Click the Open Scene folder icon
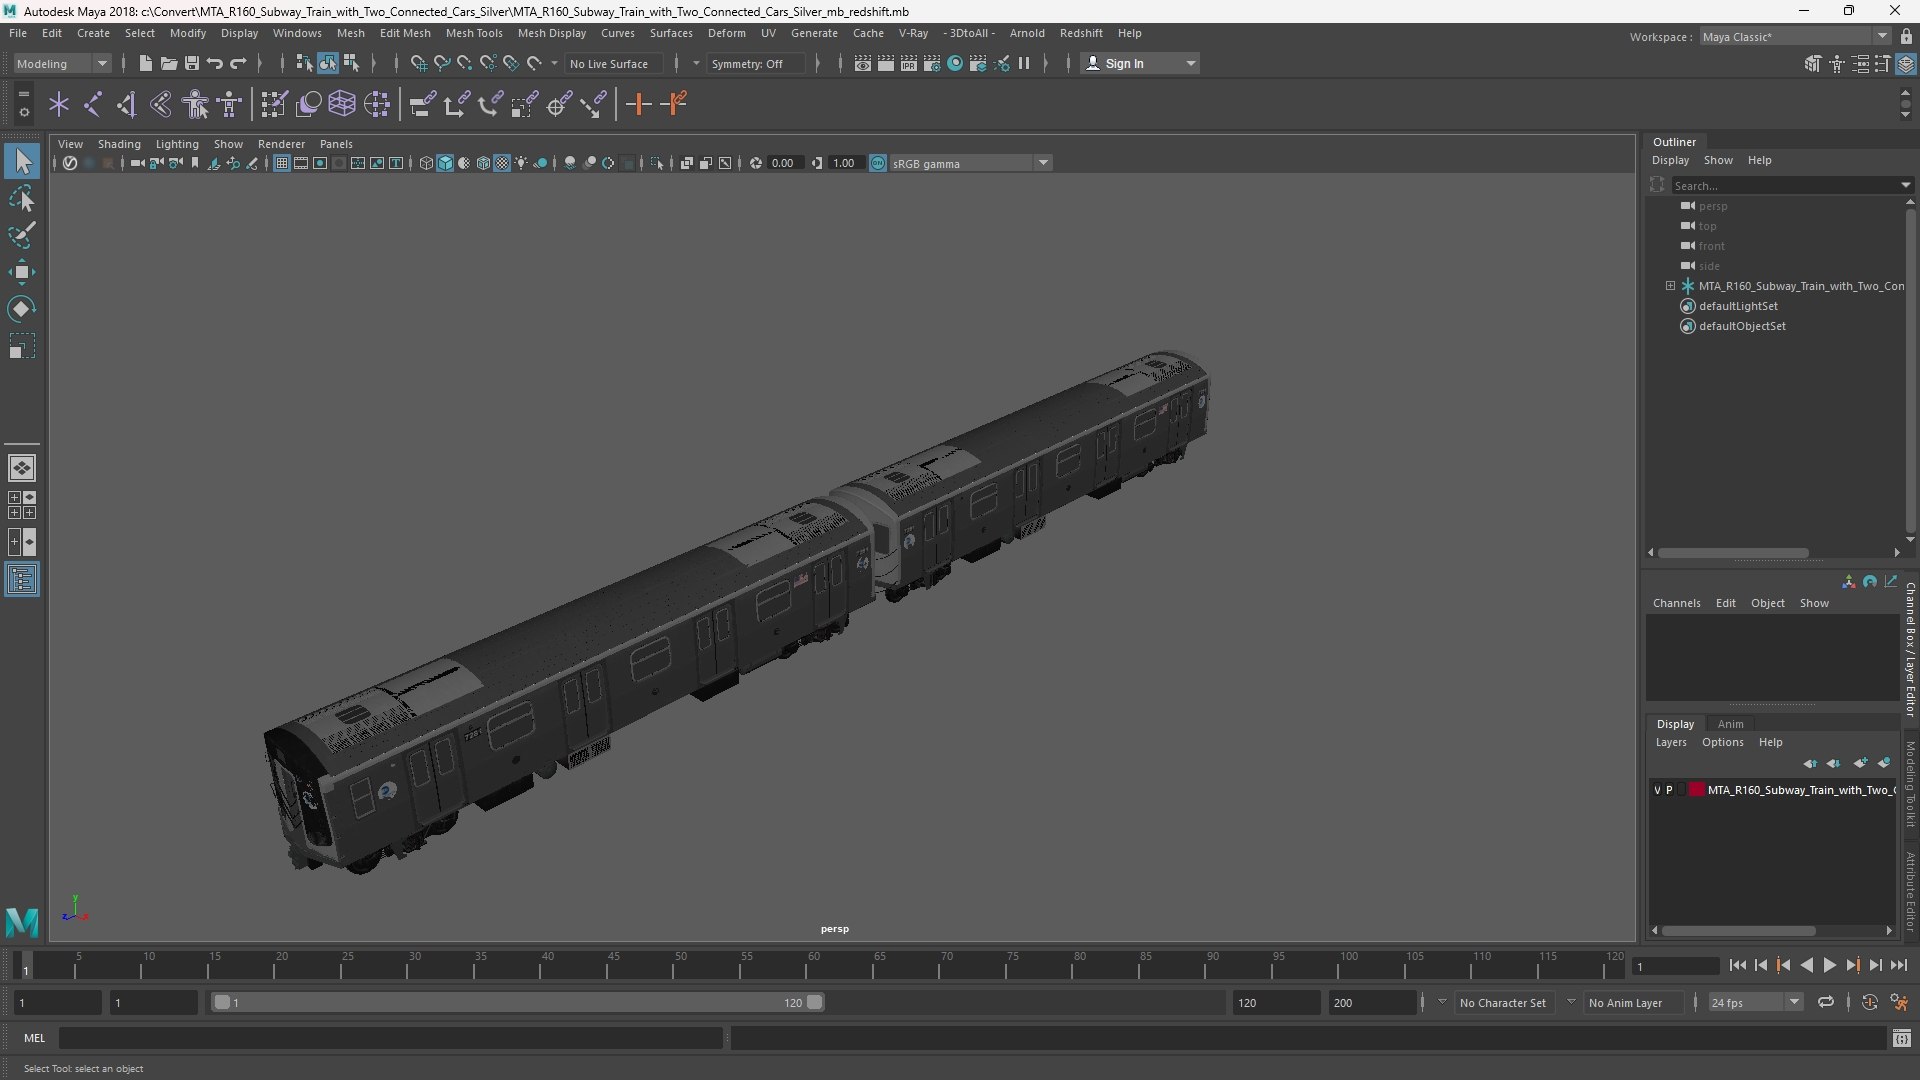Screen dimensions: 1920x1080 pos(168,63)
